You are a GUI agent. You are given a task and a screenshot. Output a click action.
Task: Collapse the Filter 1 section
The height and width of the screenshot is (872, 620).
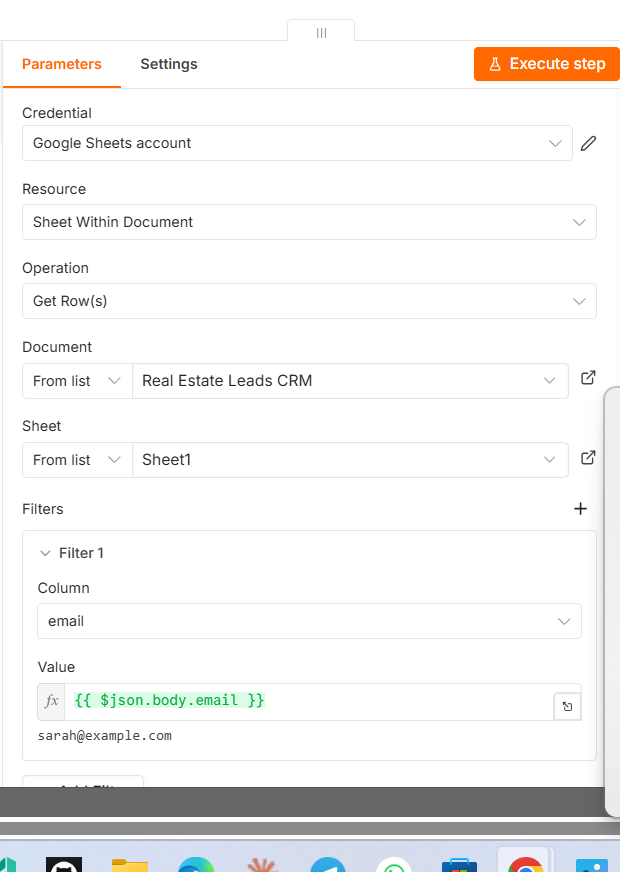coord(46,553)
